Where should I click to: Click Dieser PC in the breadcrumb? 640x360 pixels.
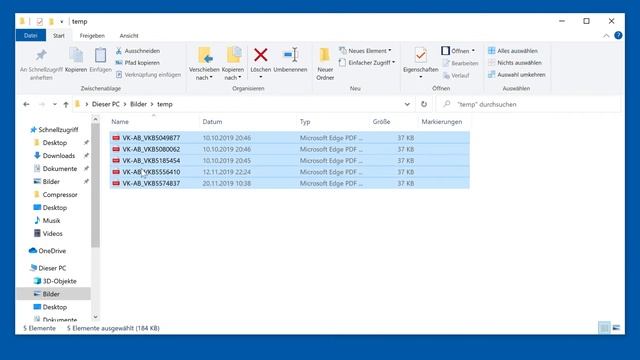106,104
